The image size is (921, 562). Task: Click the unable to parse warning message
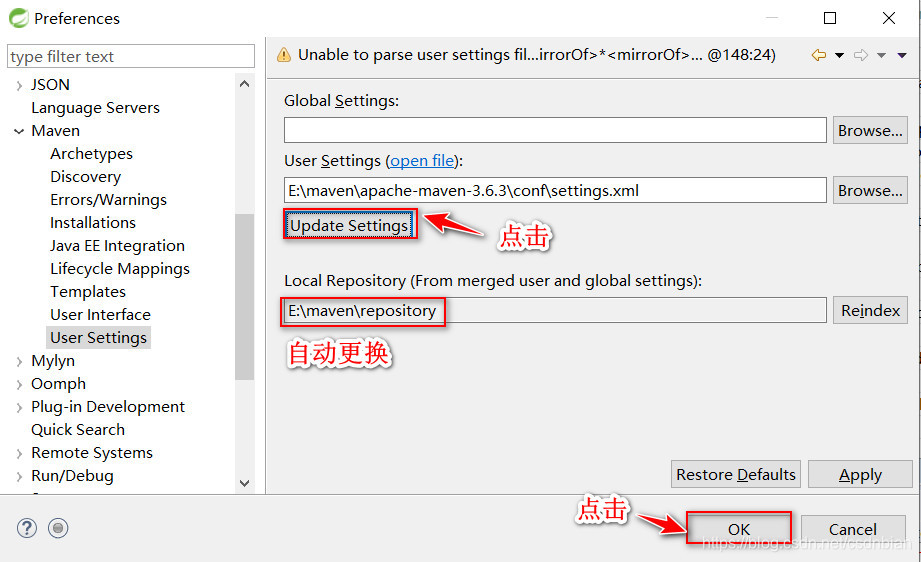point(536,55)
